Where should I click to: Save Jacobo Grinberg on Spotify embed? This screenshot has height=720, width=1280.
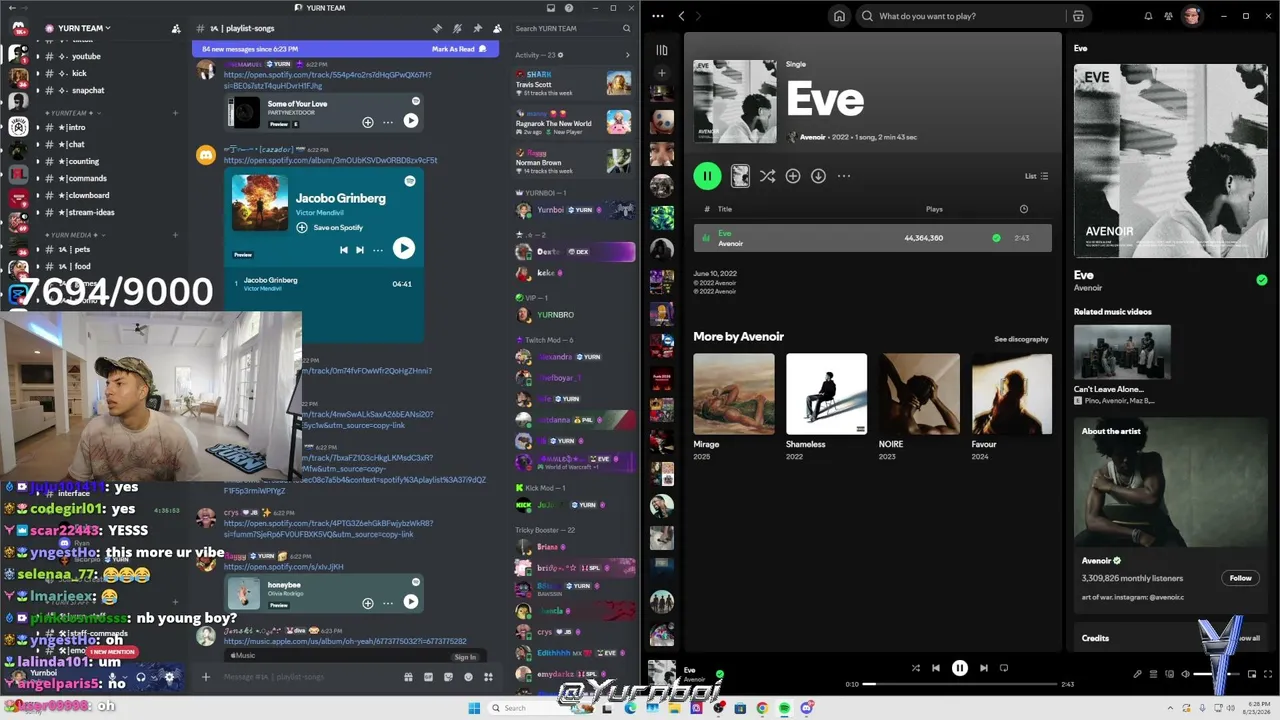pyautogui.click(x=330, y=228)
